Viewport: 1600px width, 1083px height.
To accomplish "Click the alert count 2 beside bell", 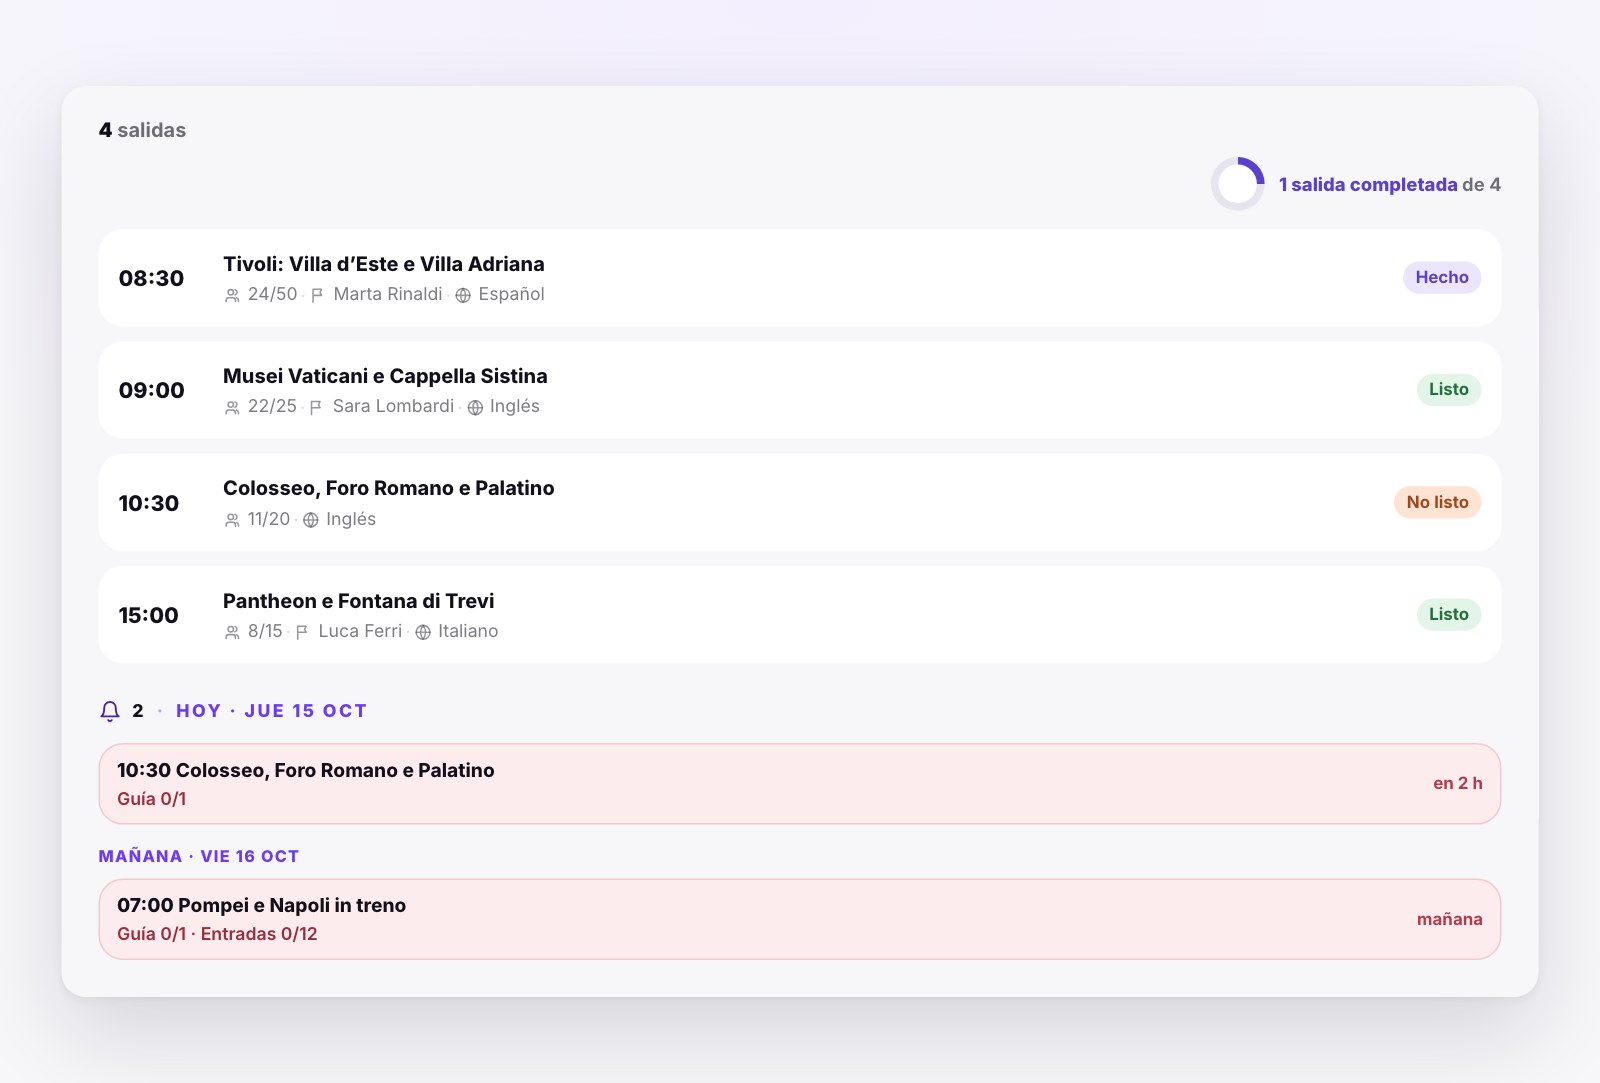I will click(137, 711).
